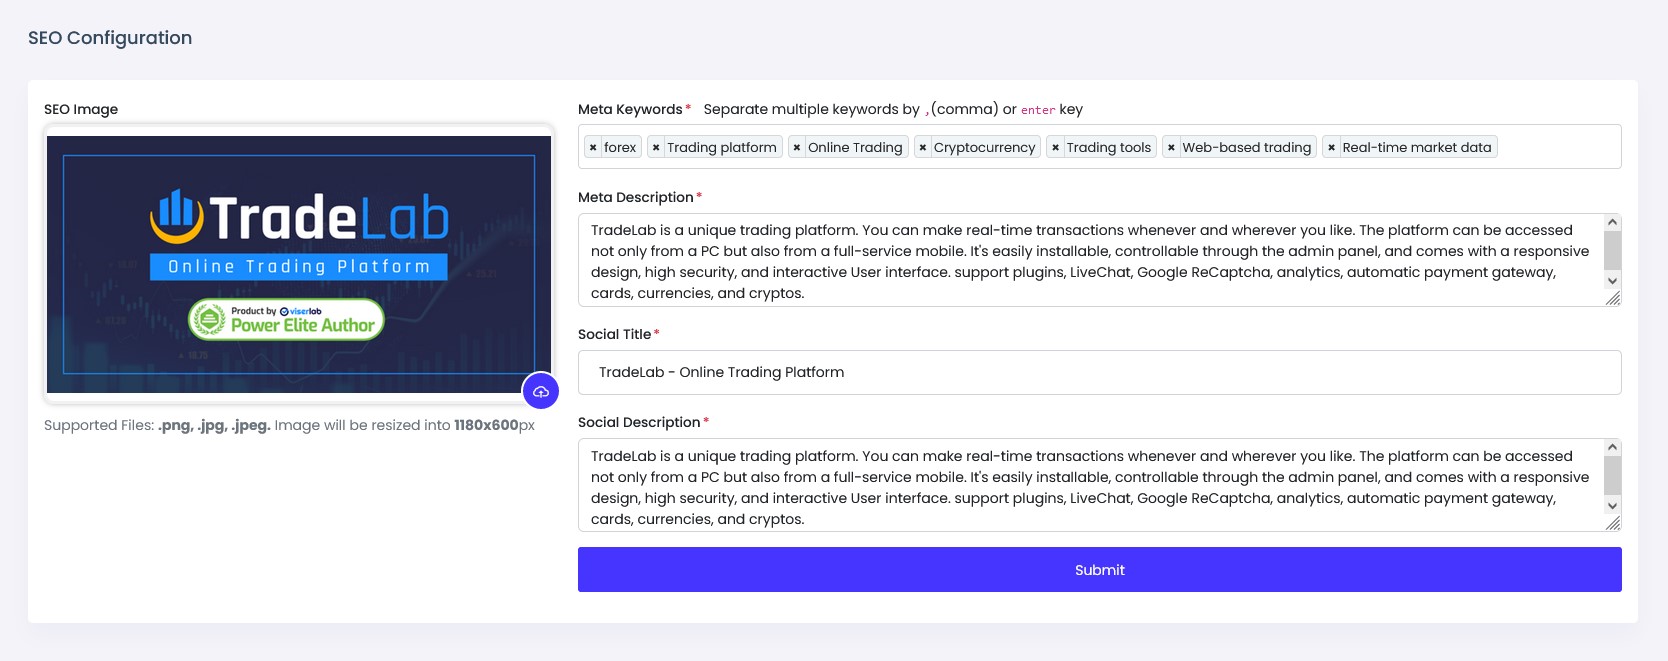
Task: Click Social Description scrollbar up arrow
Action: click(x=1612, y=448)
